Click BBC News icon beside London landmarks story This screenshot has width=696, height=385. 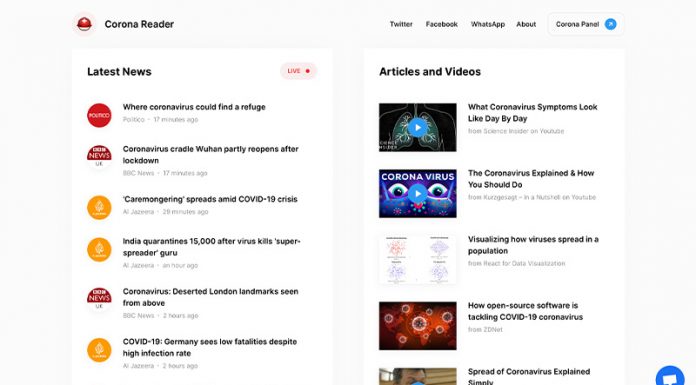(99, 298)
